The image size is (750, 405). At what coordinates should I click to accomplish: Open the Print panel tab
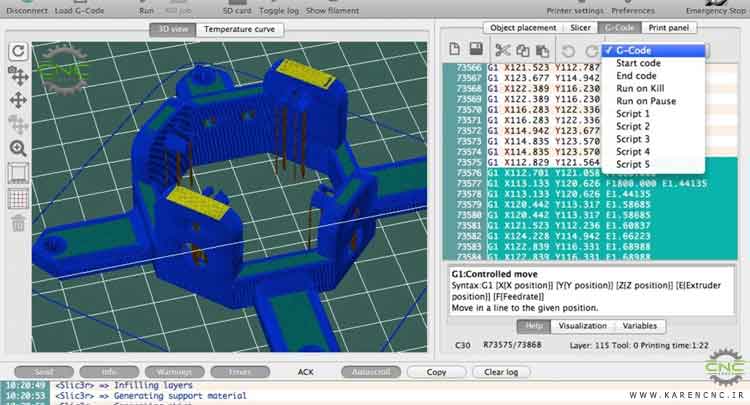coord(669,28)
